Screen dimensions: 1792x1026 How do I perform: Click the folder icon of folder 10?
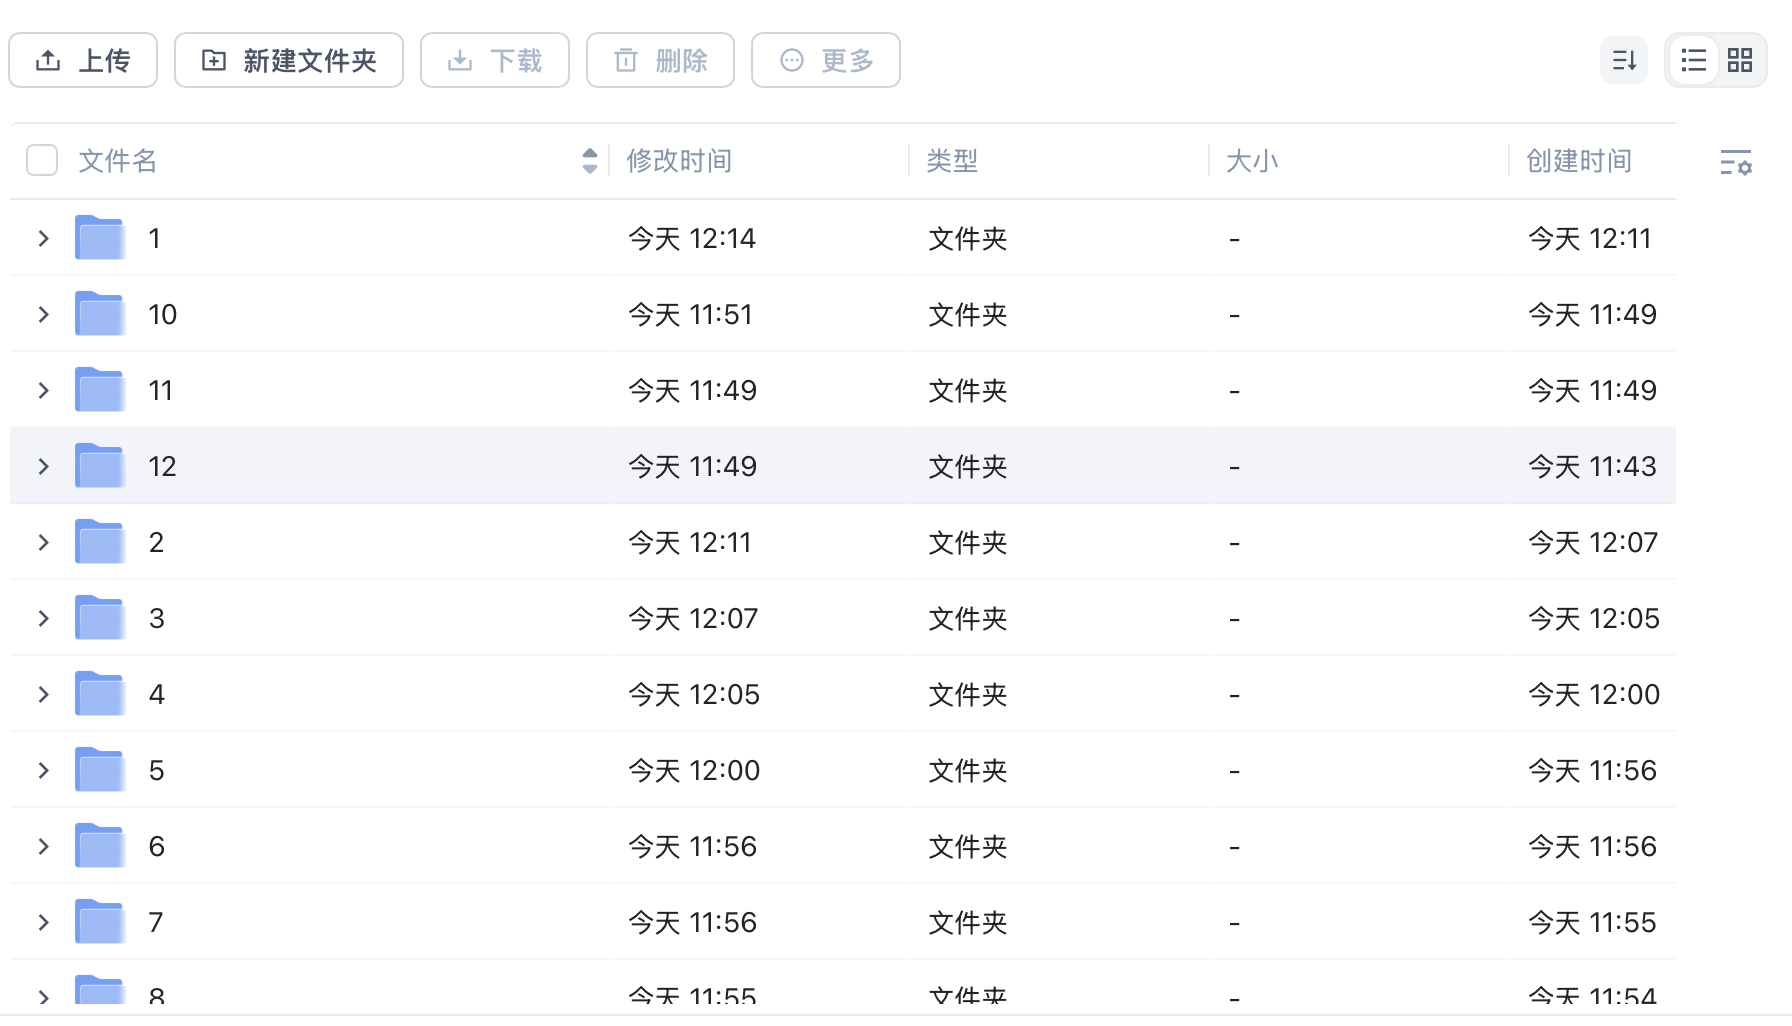(100, 314)
